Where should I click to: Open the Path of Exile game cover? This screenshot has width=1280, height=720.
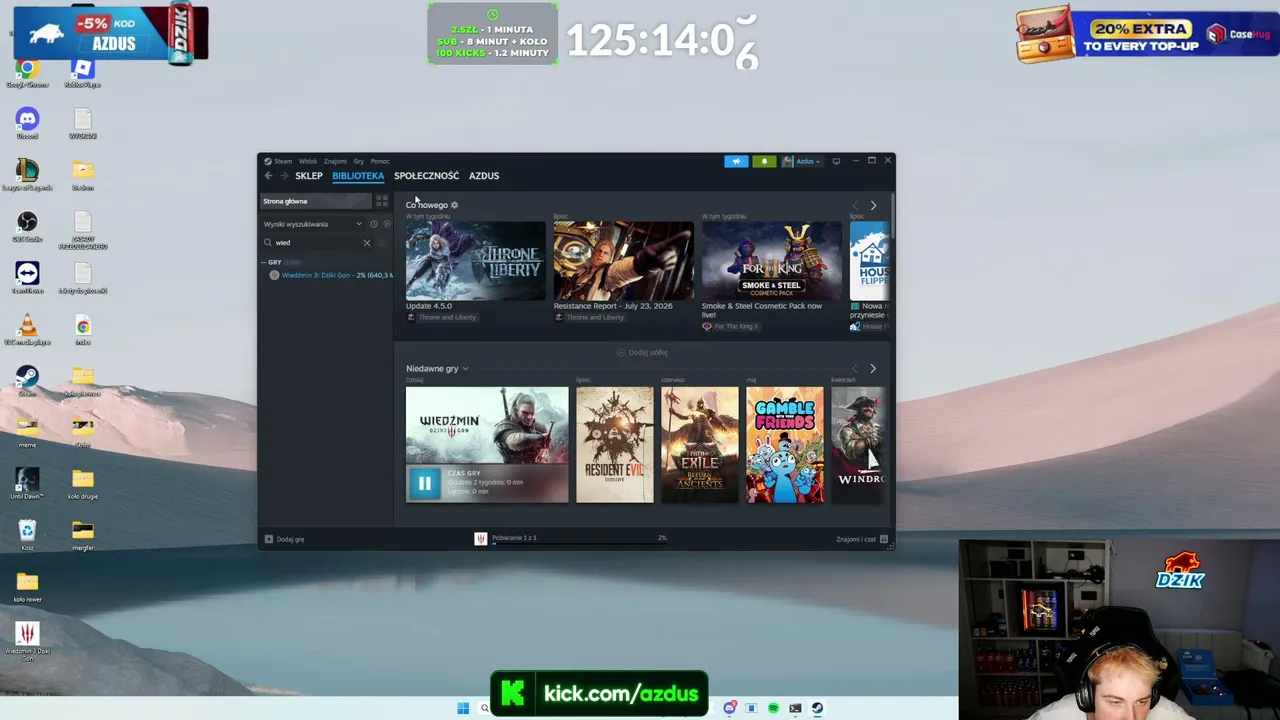[x=700, y=445]
